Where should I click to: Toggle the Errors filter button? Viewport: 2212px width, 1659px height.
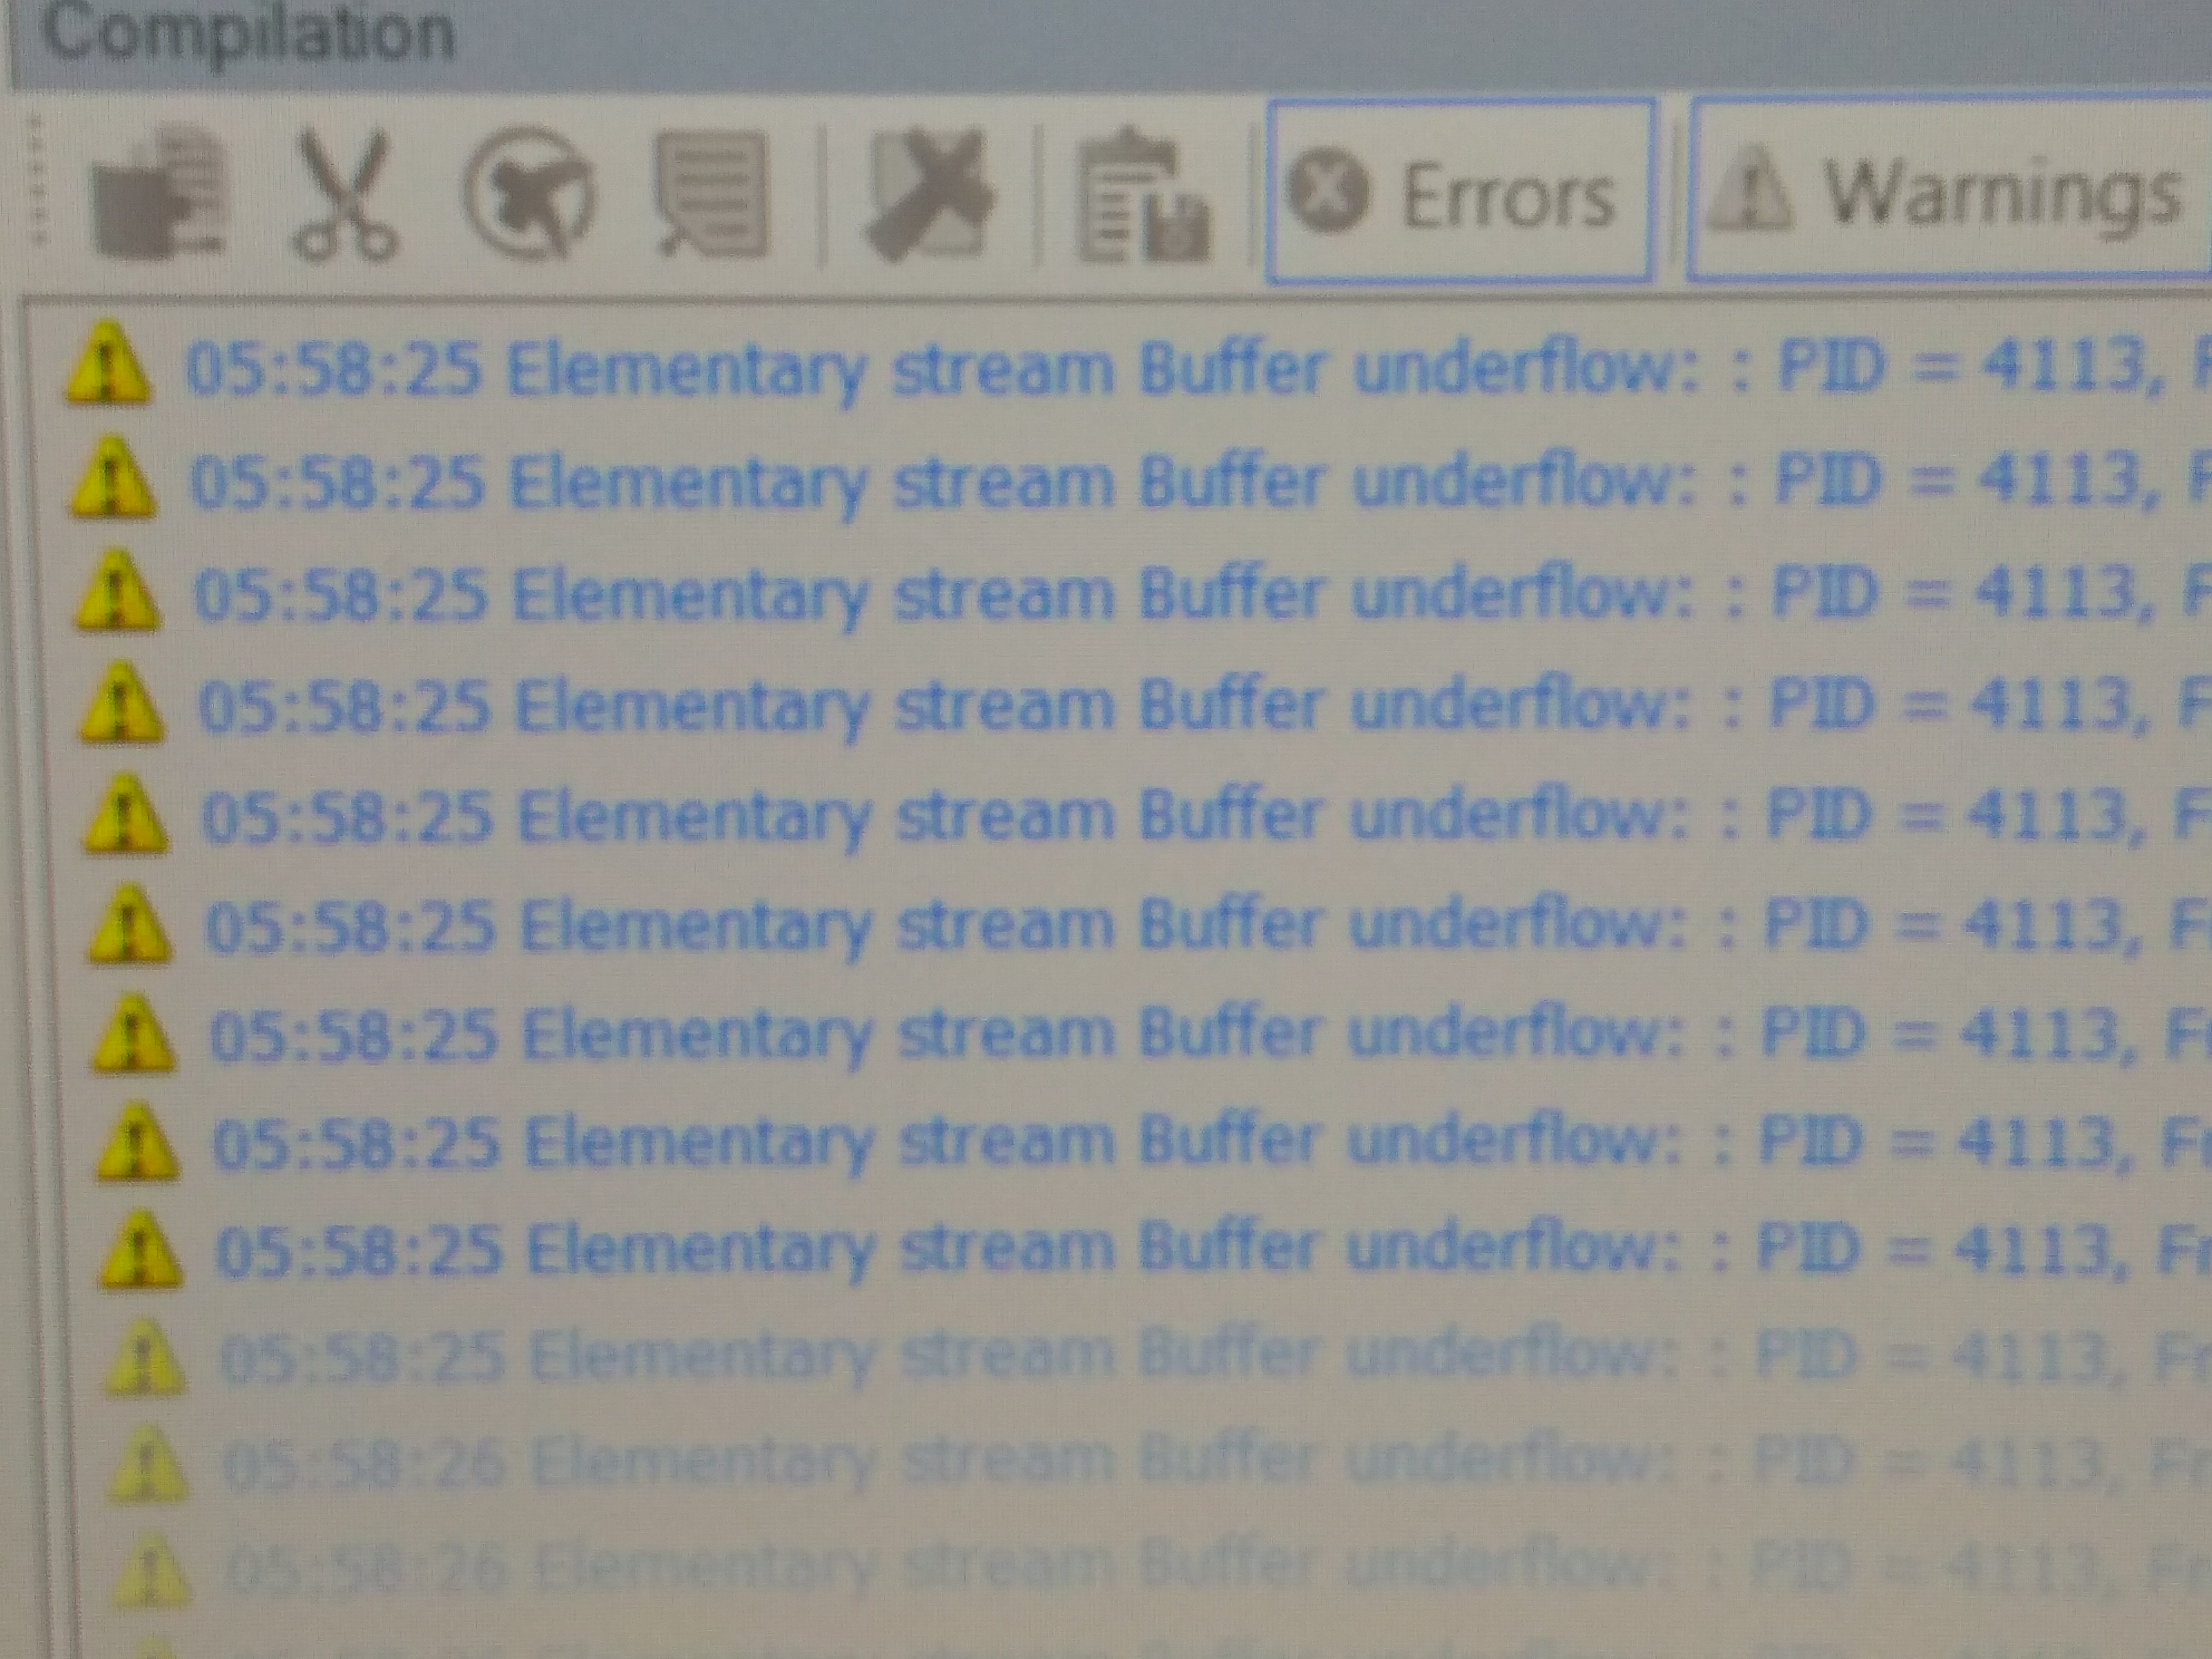pos(1459,190)
